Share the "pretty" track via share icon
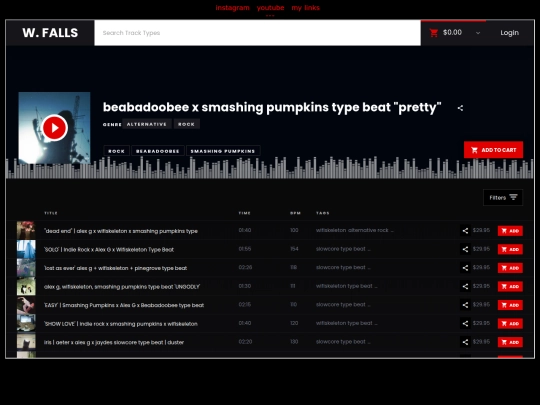The width and height of the screenshot is (540, 405). [x=460, y=108]
